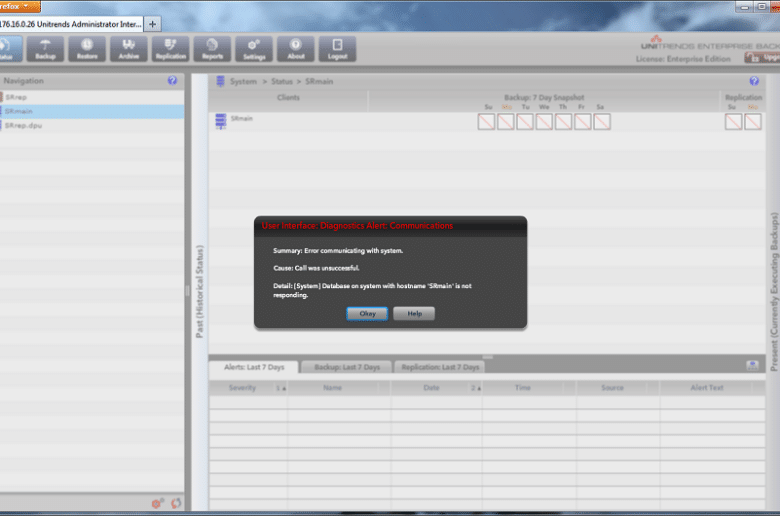Select Sunday replication box for SRmain

tap(734, 122)
